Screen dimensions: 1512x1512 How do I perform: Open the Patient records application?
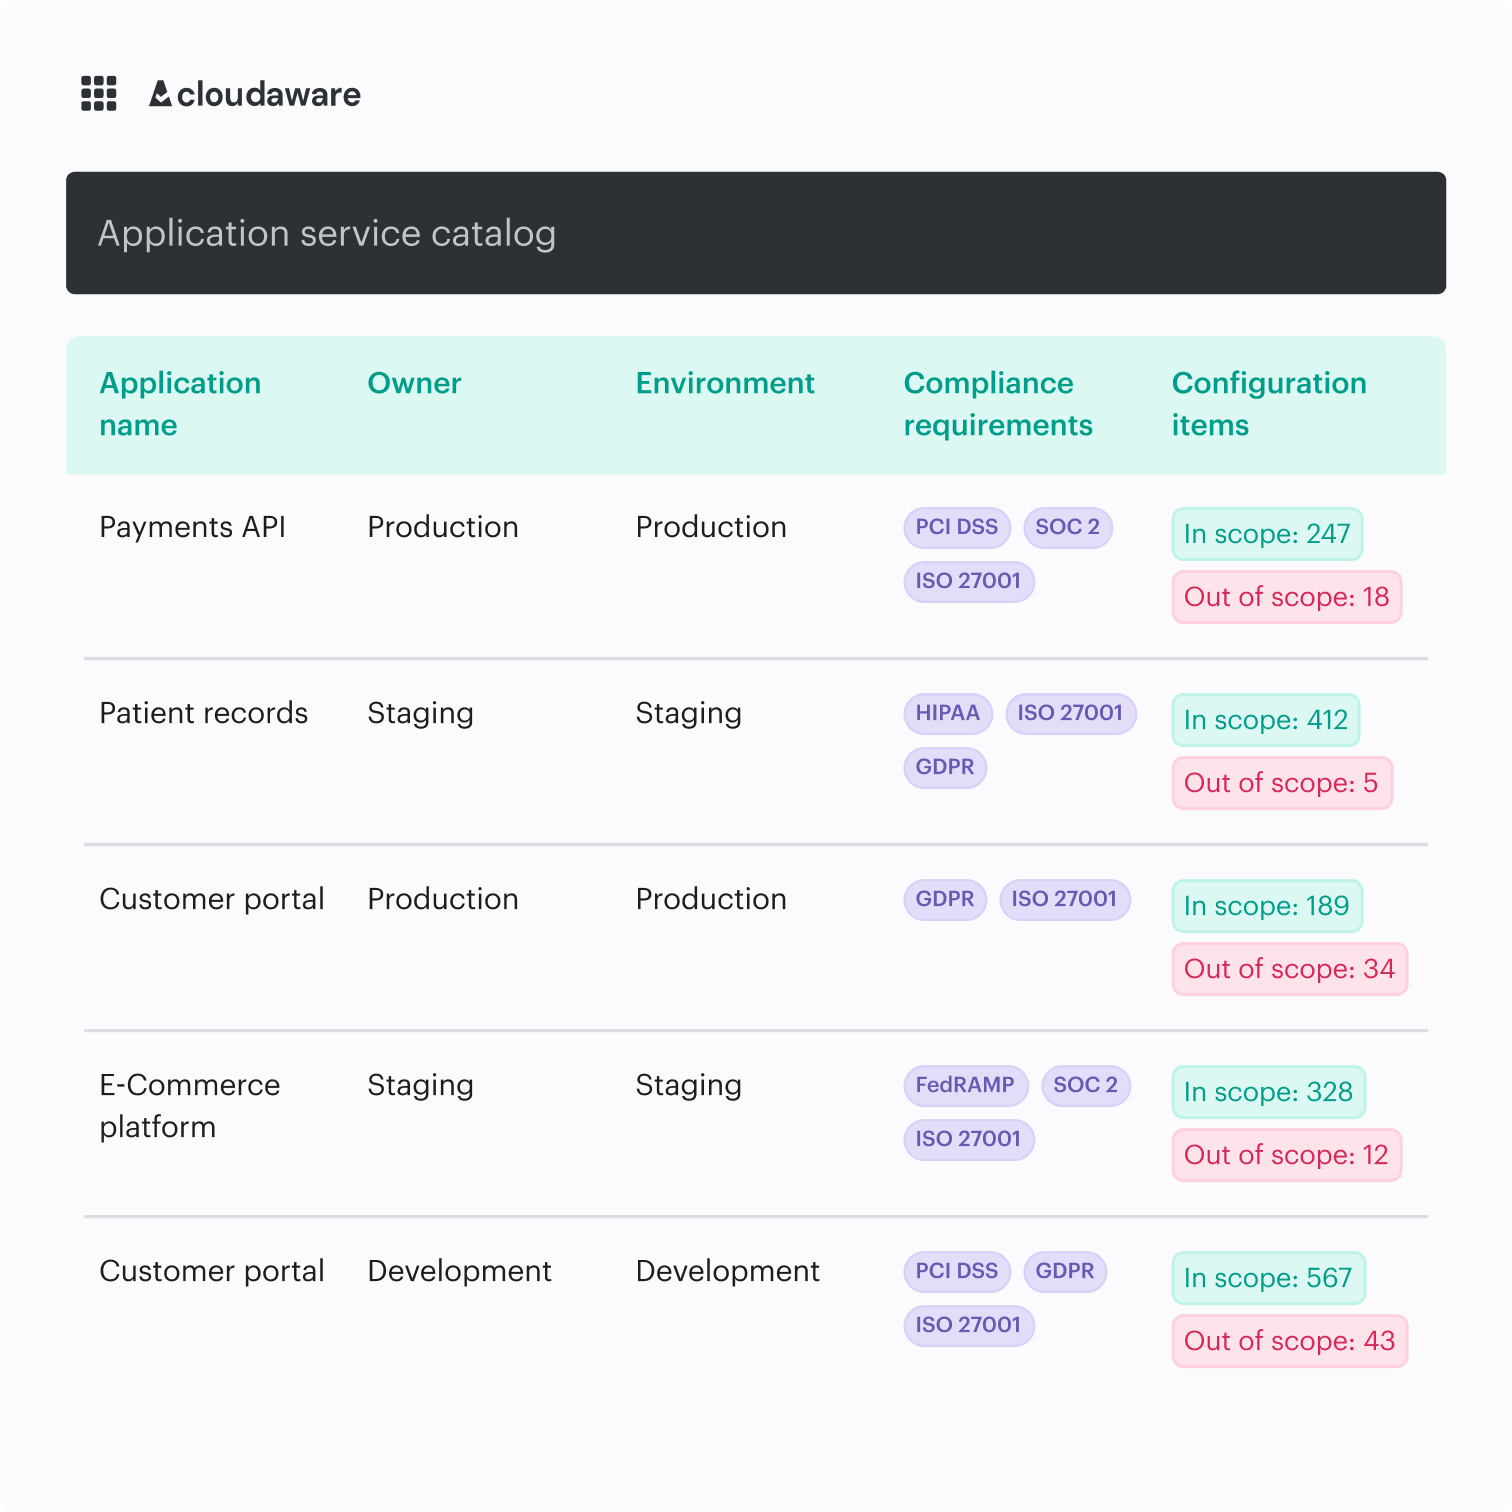click(x=203, y=713)
